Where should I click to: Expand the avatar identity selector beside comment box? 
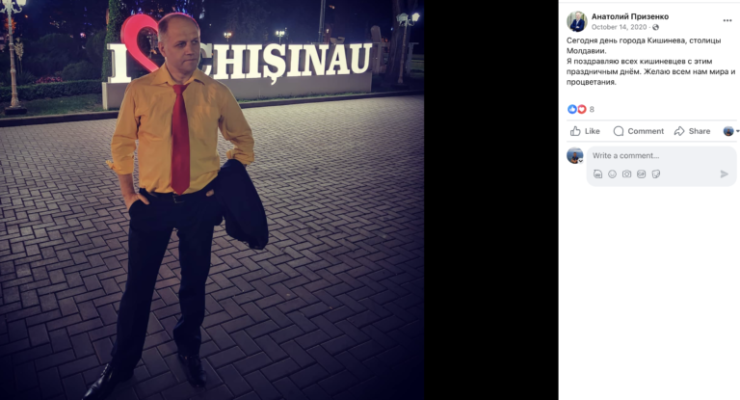(575, 156)
